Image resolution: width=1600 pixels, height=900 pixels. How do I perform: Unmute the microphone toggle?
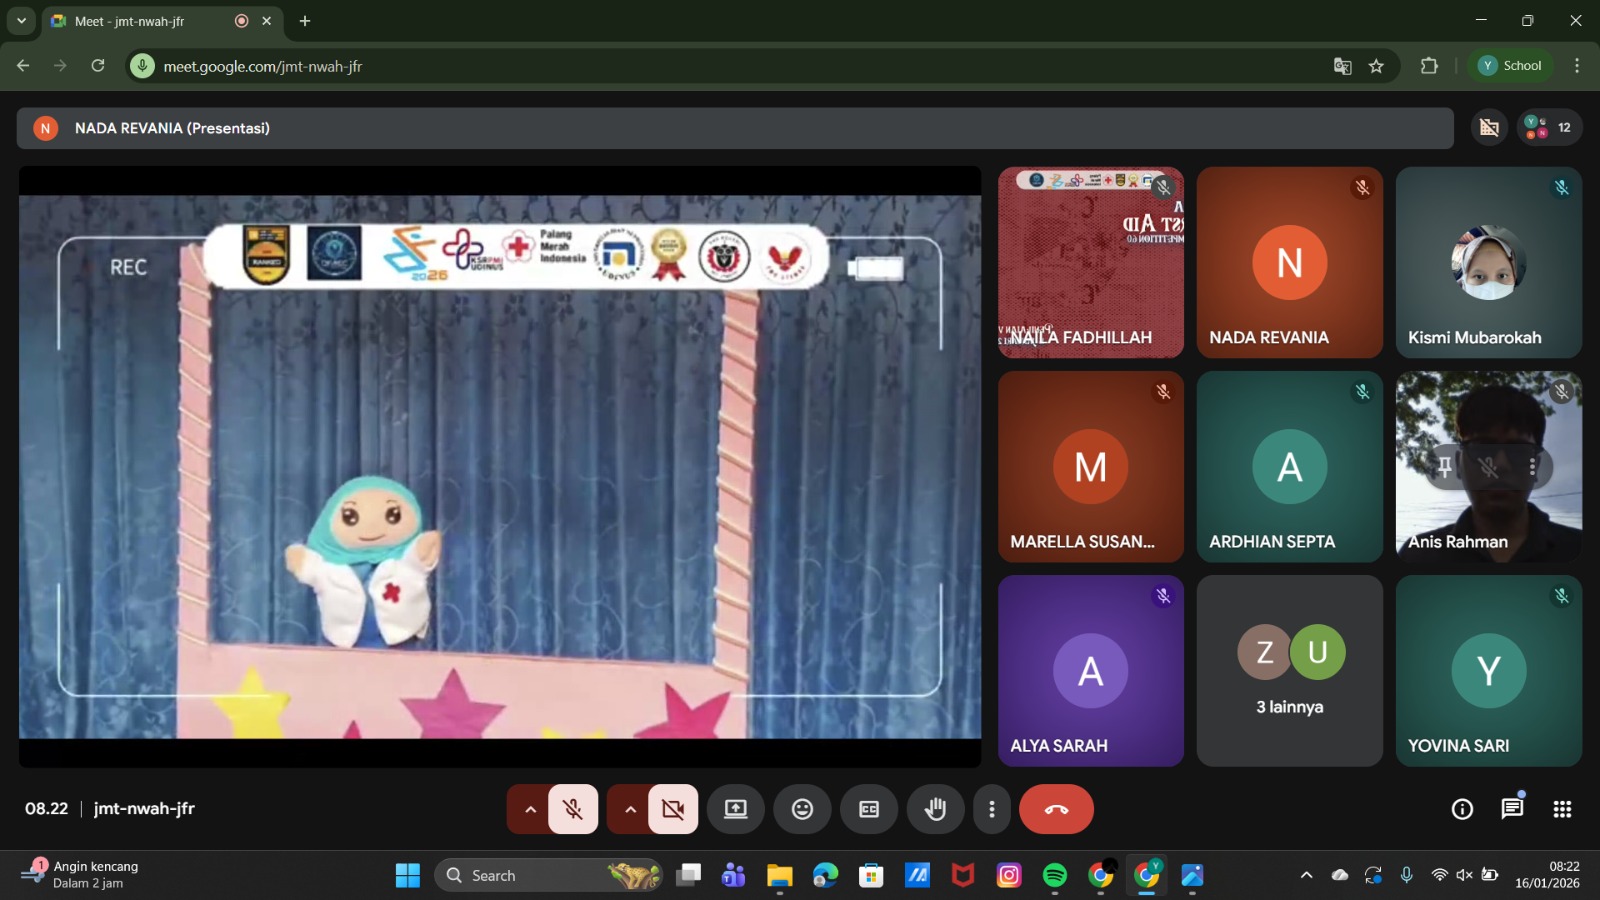click(x=573, y=809)
